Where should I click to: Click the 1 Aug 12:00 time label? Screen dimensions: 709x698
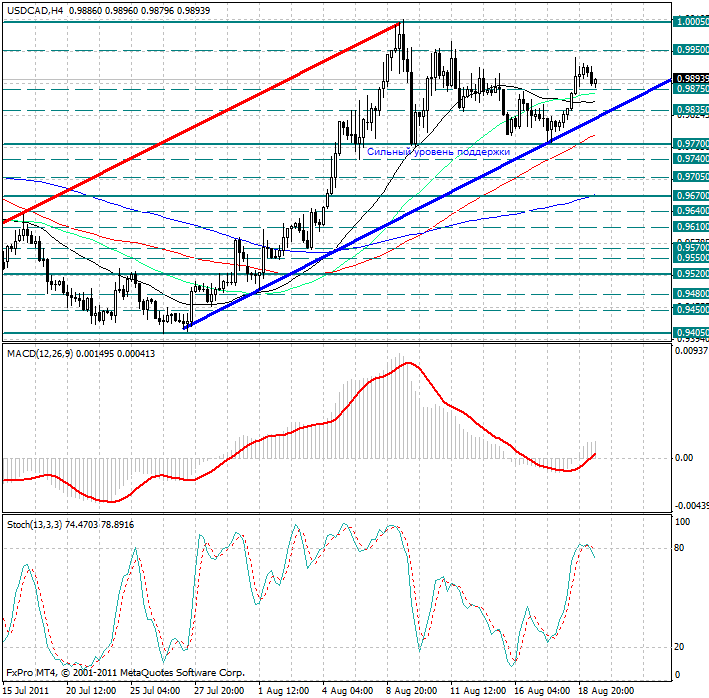pyautogui.click(x=283, y=689)
